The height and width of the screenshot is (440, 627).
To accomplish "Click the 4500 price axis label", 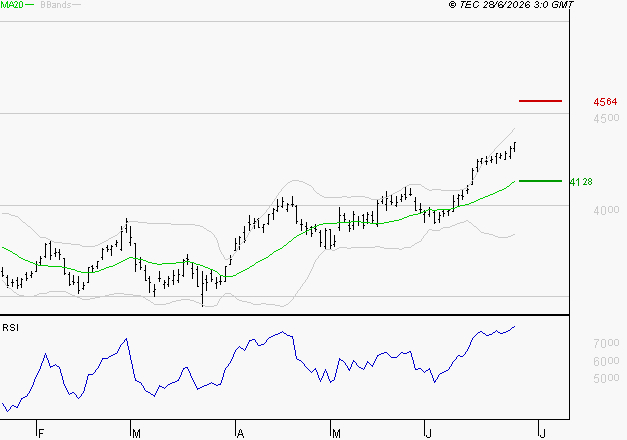I will (x=606, y=118).
